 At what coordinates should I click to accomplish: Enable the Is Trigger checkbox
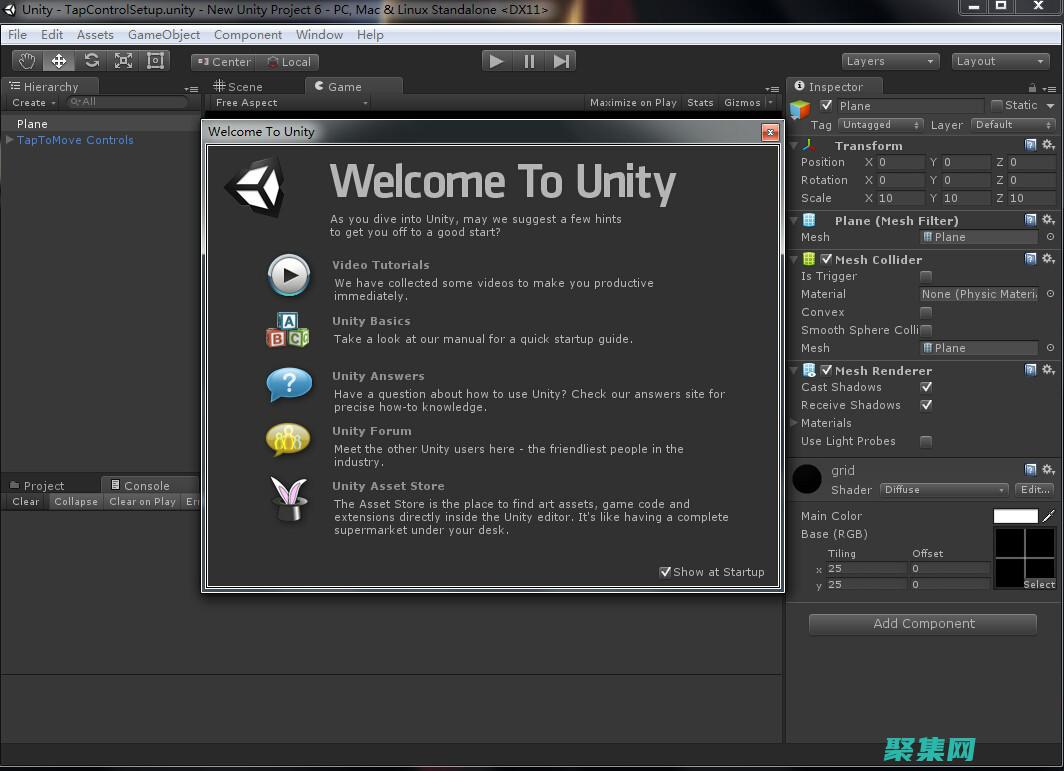[x=926, y=276]
